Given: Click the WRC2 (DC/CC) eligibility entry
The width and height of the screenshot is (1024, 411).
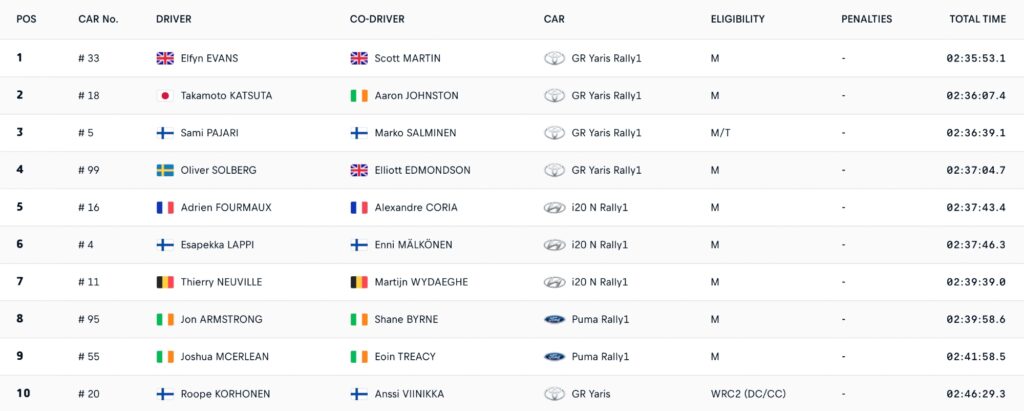Looking at the screenshot, I should pyautogui.click(x=749, y=394).
